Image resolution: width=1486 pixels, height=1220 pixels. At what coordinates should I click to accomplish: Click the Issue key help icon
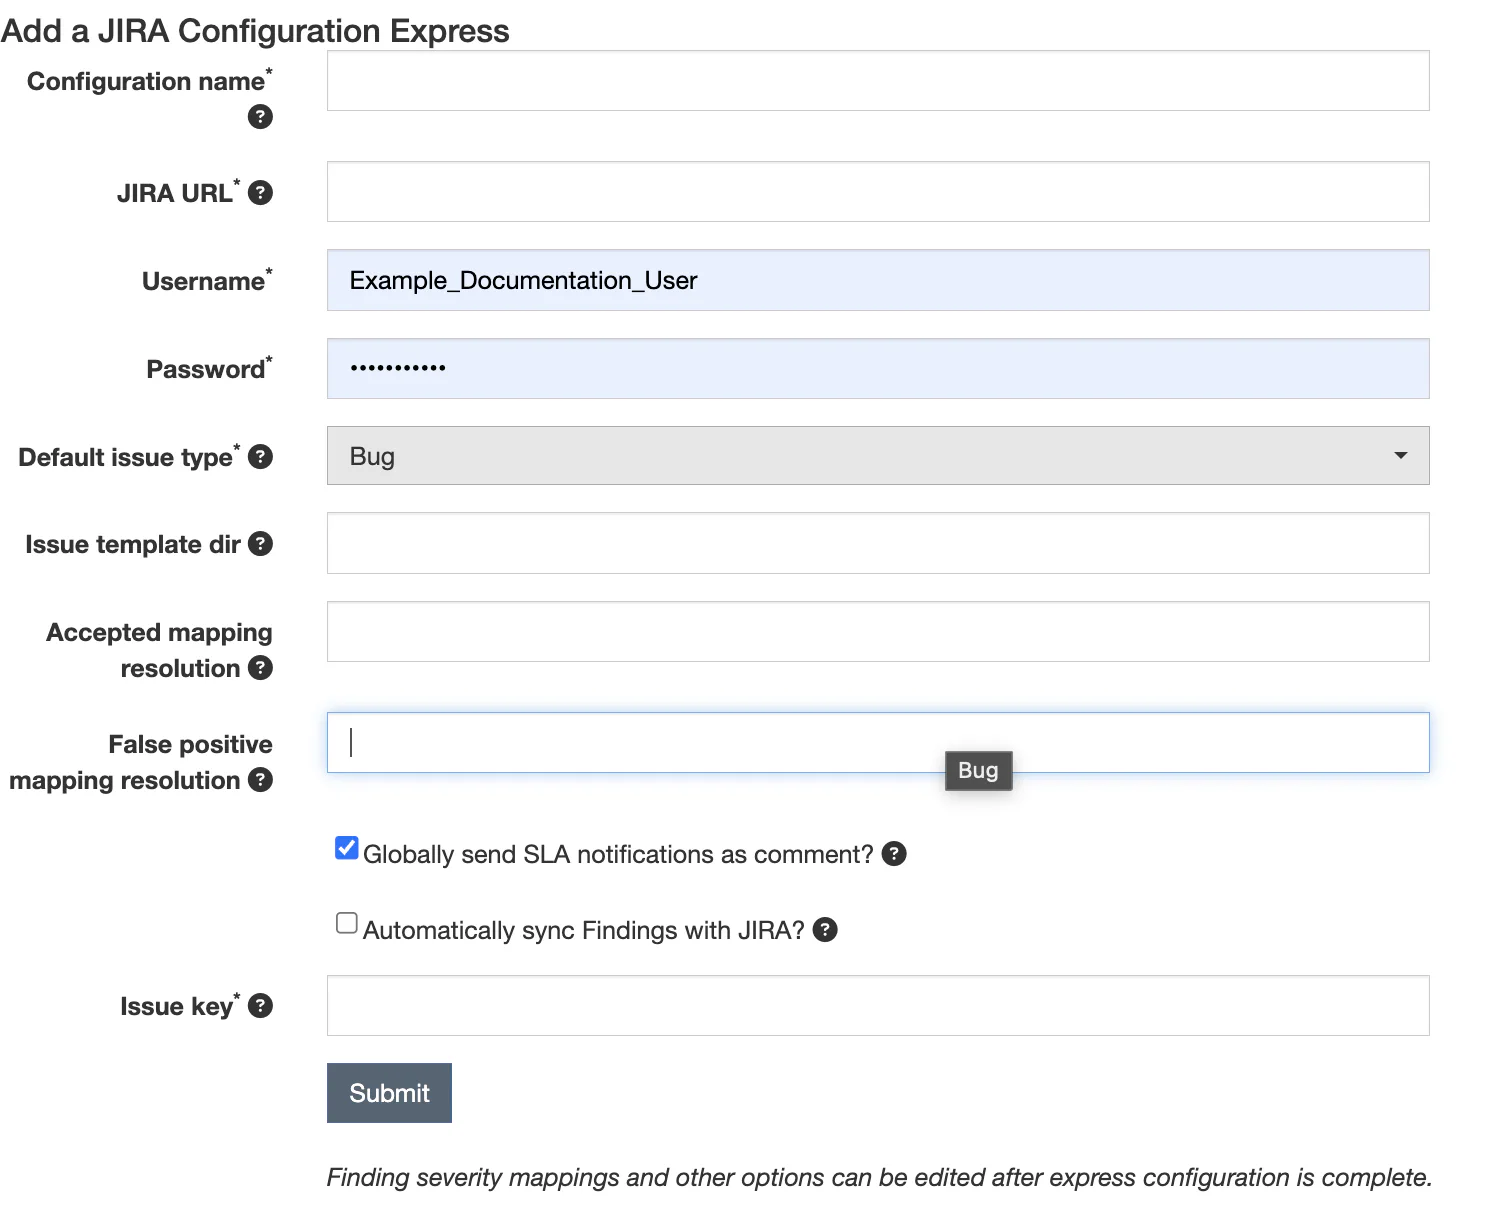(260, 1006)
